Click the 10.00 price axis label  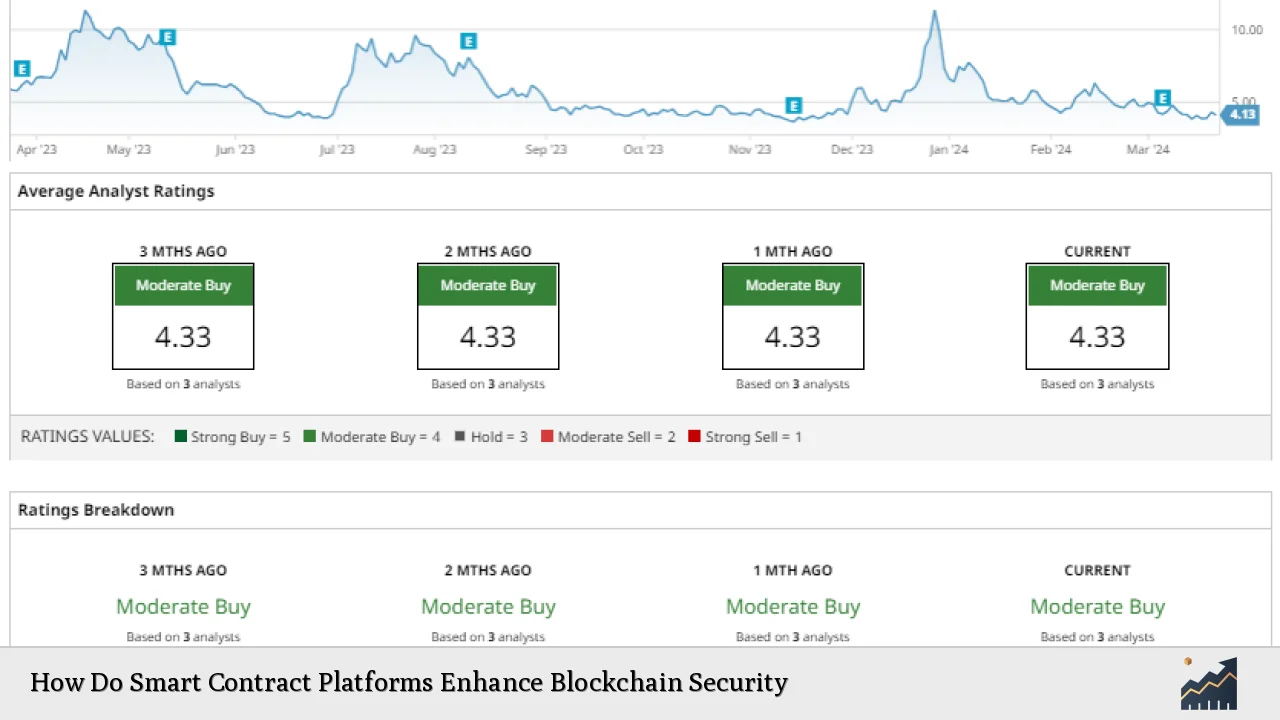1246,30
